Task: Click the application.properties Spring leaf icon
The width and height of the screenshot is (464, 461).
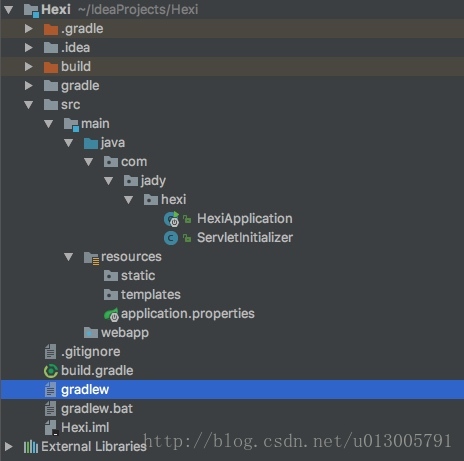Action: pyautogui.click(x=111, y=314)
